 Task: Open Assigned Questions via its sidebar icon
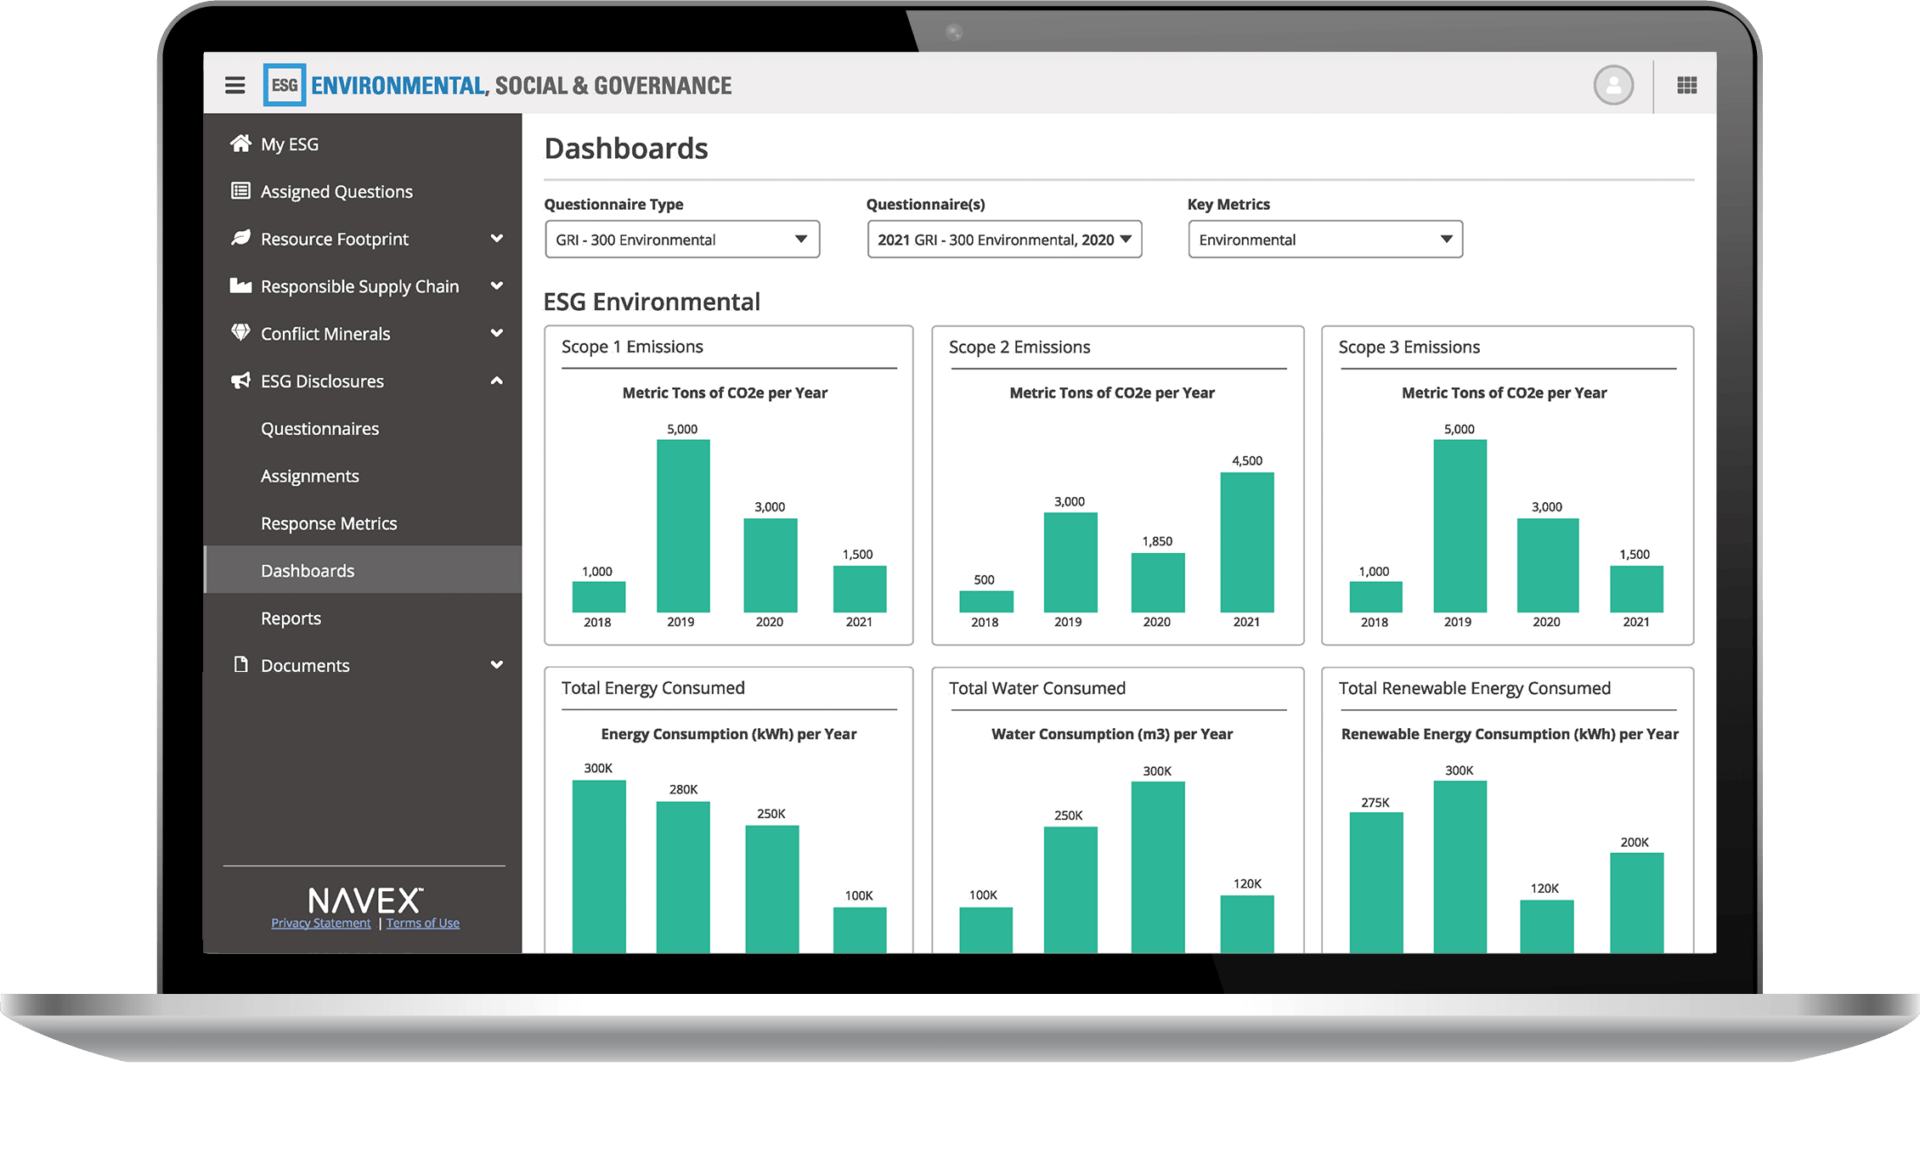239,190
